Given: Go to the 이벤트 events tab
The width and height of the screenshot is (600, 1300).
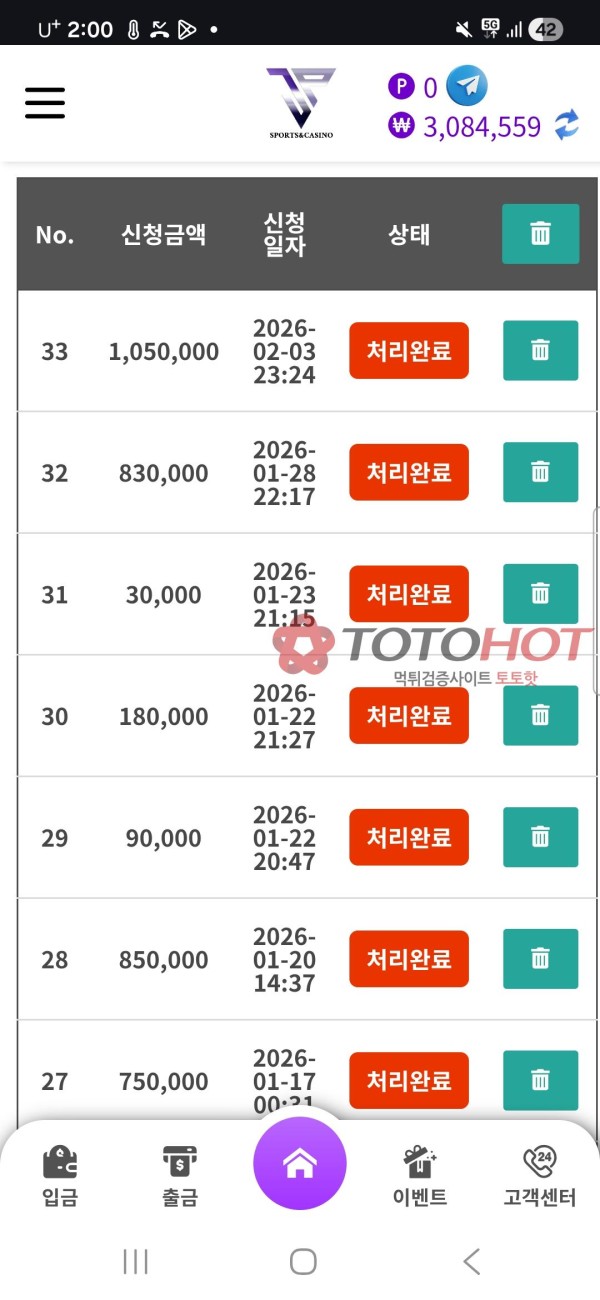Looking at the screenshot, I should tap(420, 1176).
